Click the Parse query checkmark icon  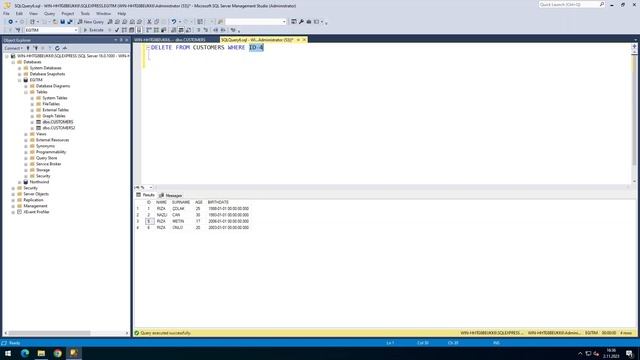pyautogui.click(x=117, y=30)
